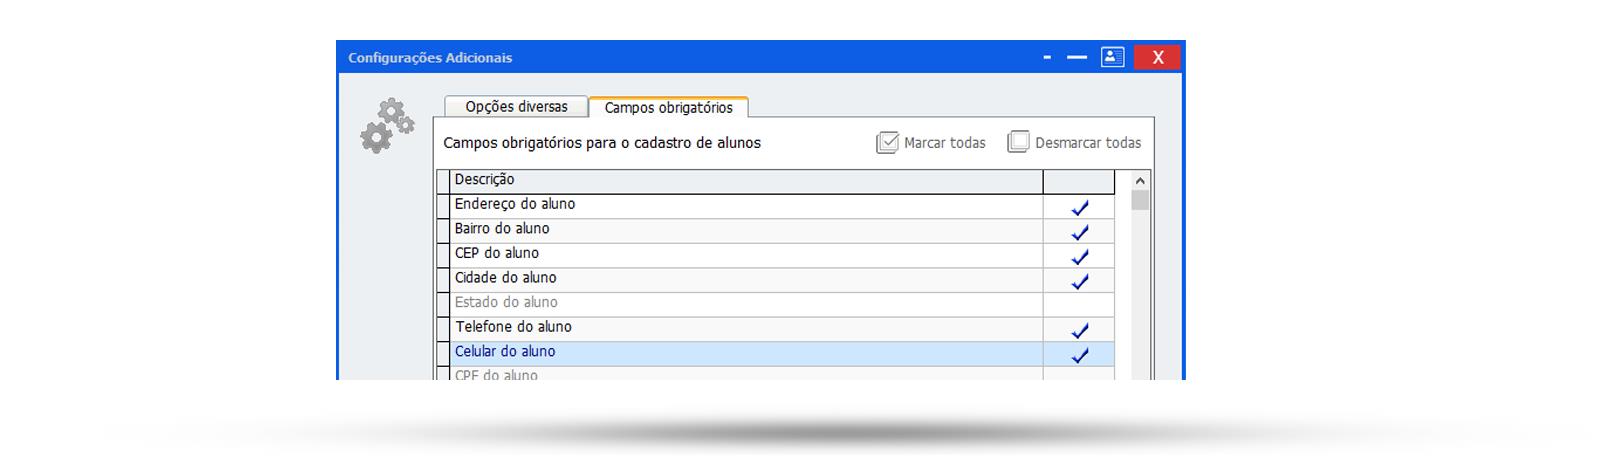Select the Estado do aluno row text
The width and height of the screenshot is (1600, 470).
[506, 302]
